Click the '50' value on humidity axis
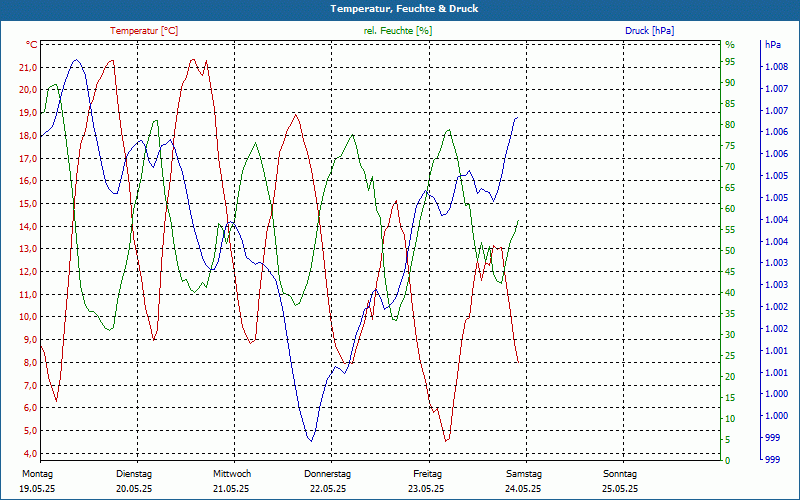Image resolution: width=800 pixels, height=500 pixels. click(x=730, y=251)
